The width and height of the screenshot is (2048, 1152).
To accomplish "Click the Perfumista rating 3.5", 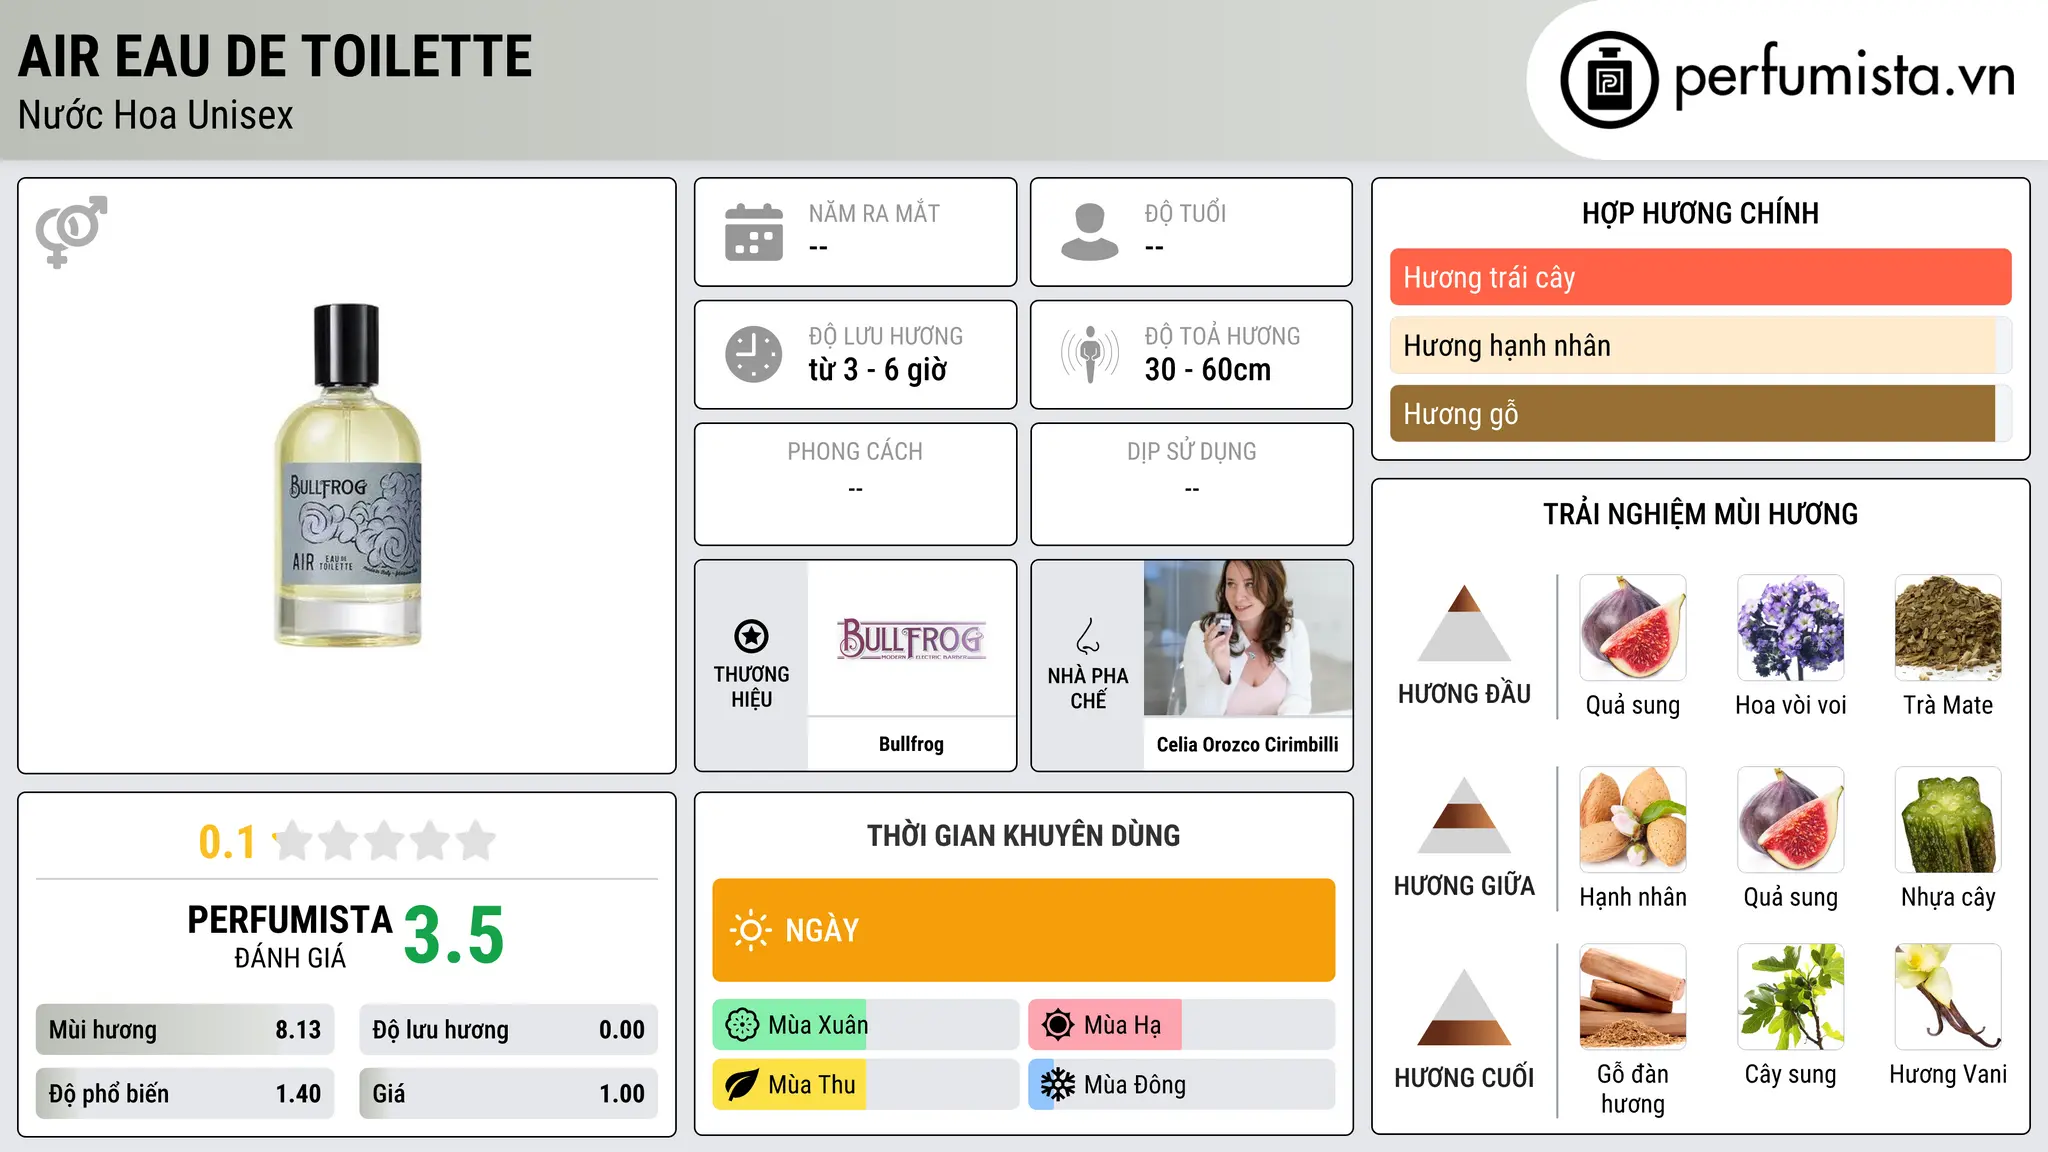I will coord(454,935).
